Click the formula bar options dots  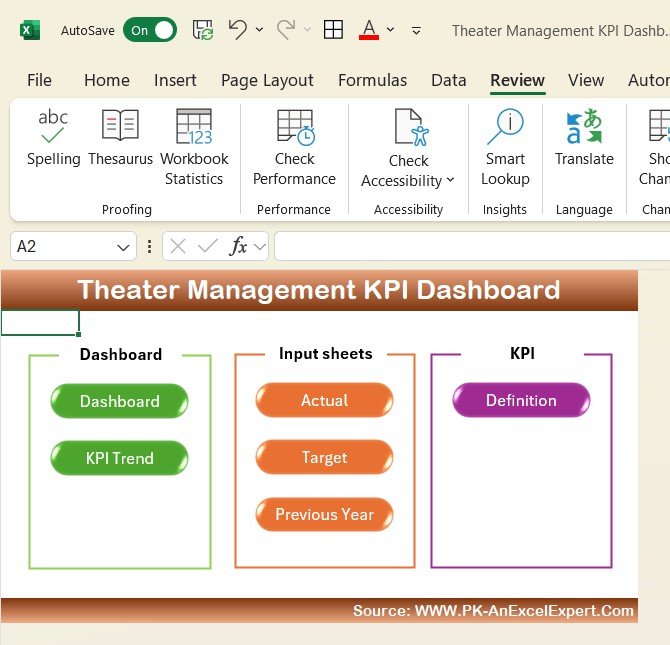click(x=149, y=246)
